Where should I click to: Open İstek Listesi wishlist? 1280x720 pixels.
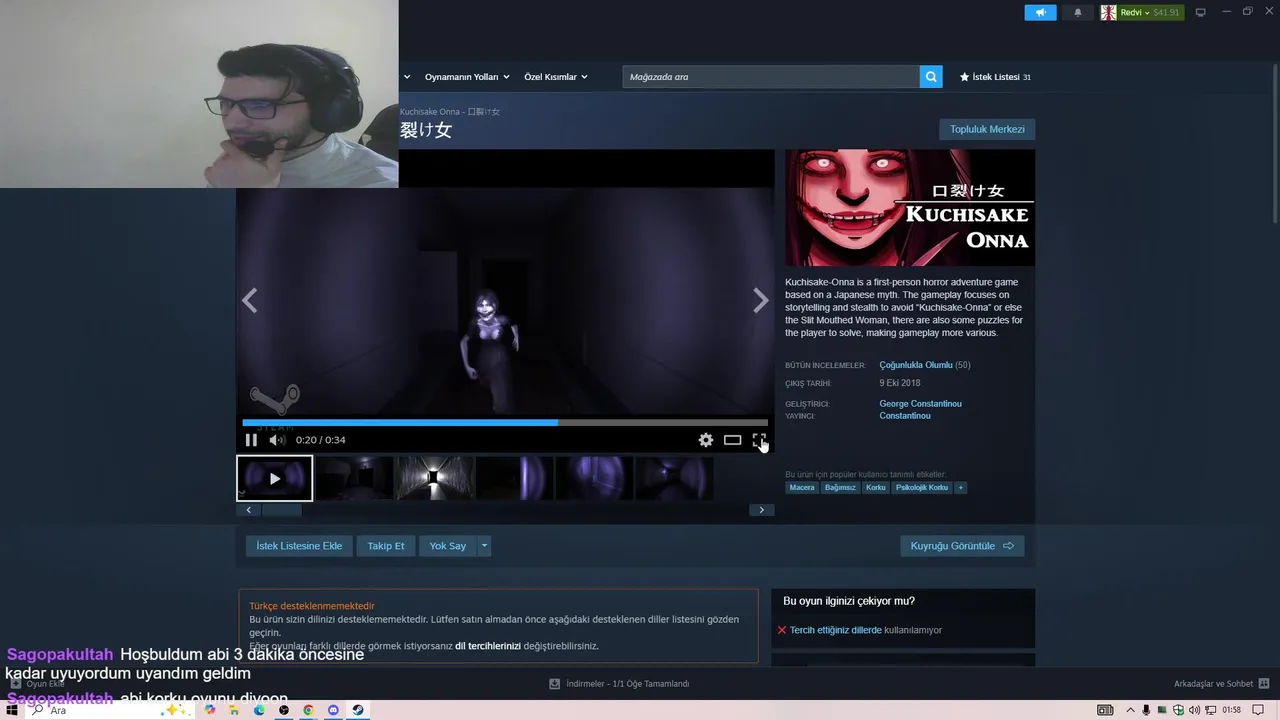(x=995, y=77)
